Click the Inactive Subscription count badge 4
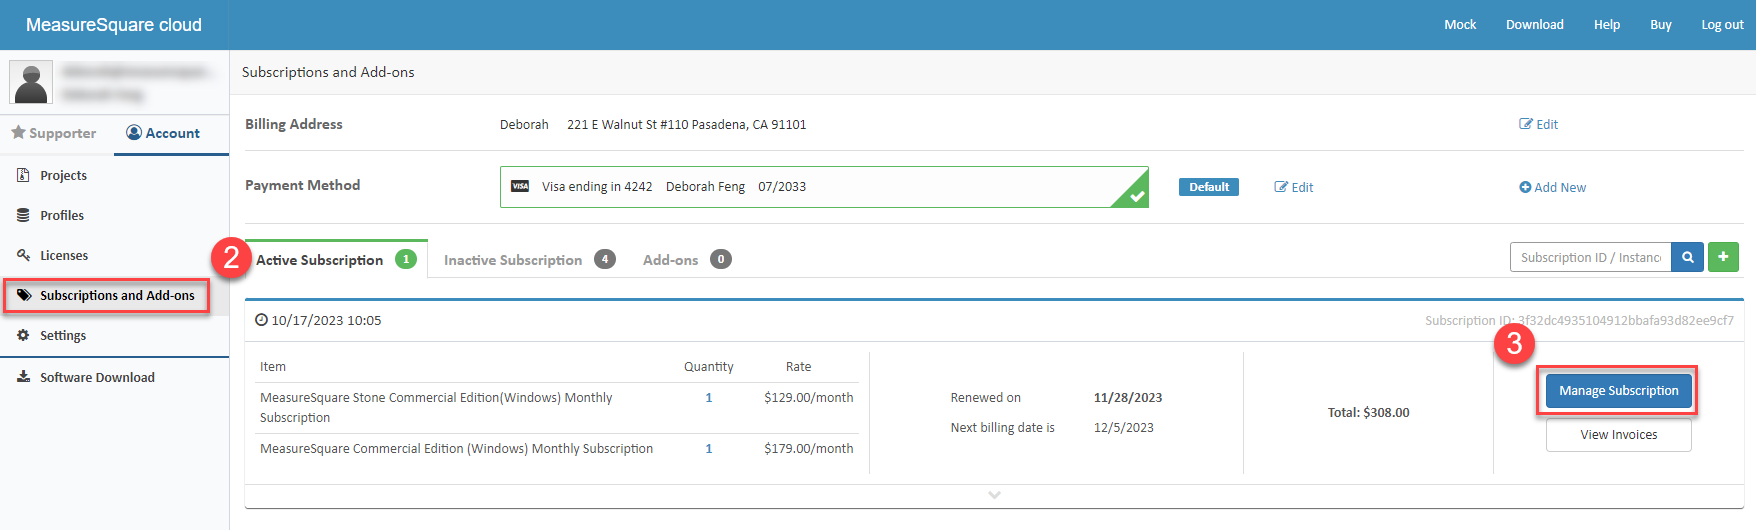Viewport: 1756px width, 530px height. (605, 259)
